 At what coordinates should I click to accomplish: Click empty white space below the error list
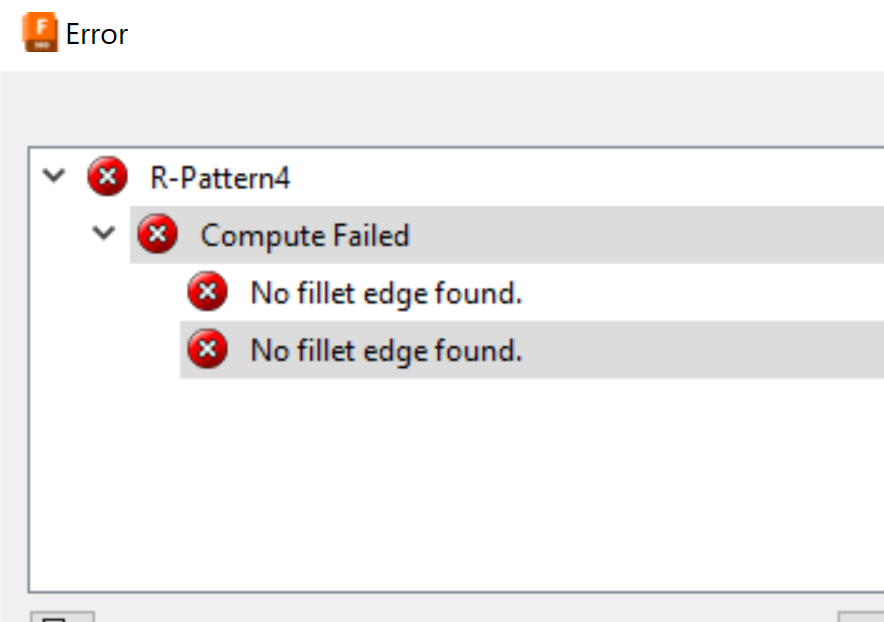pos(450,480)
